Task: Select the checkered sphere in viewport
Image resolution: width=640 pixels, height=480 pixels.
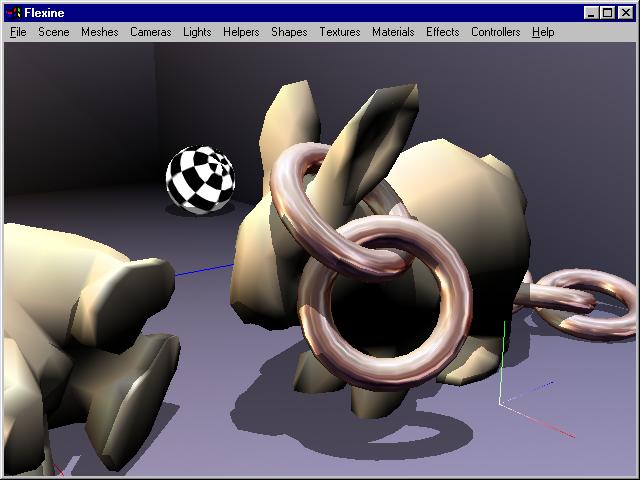Action: pos(200,180)
